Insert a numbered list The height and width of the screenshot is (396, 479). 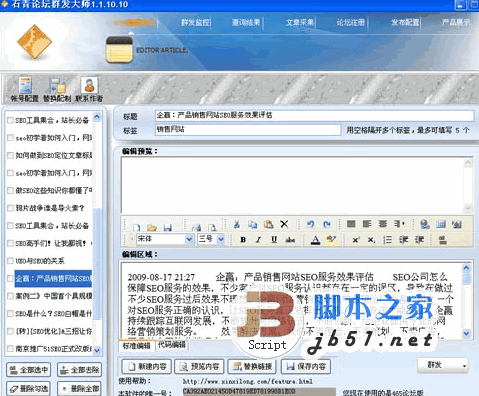[387, 240]
